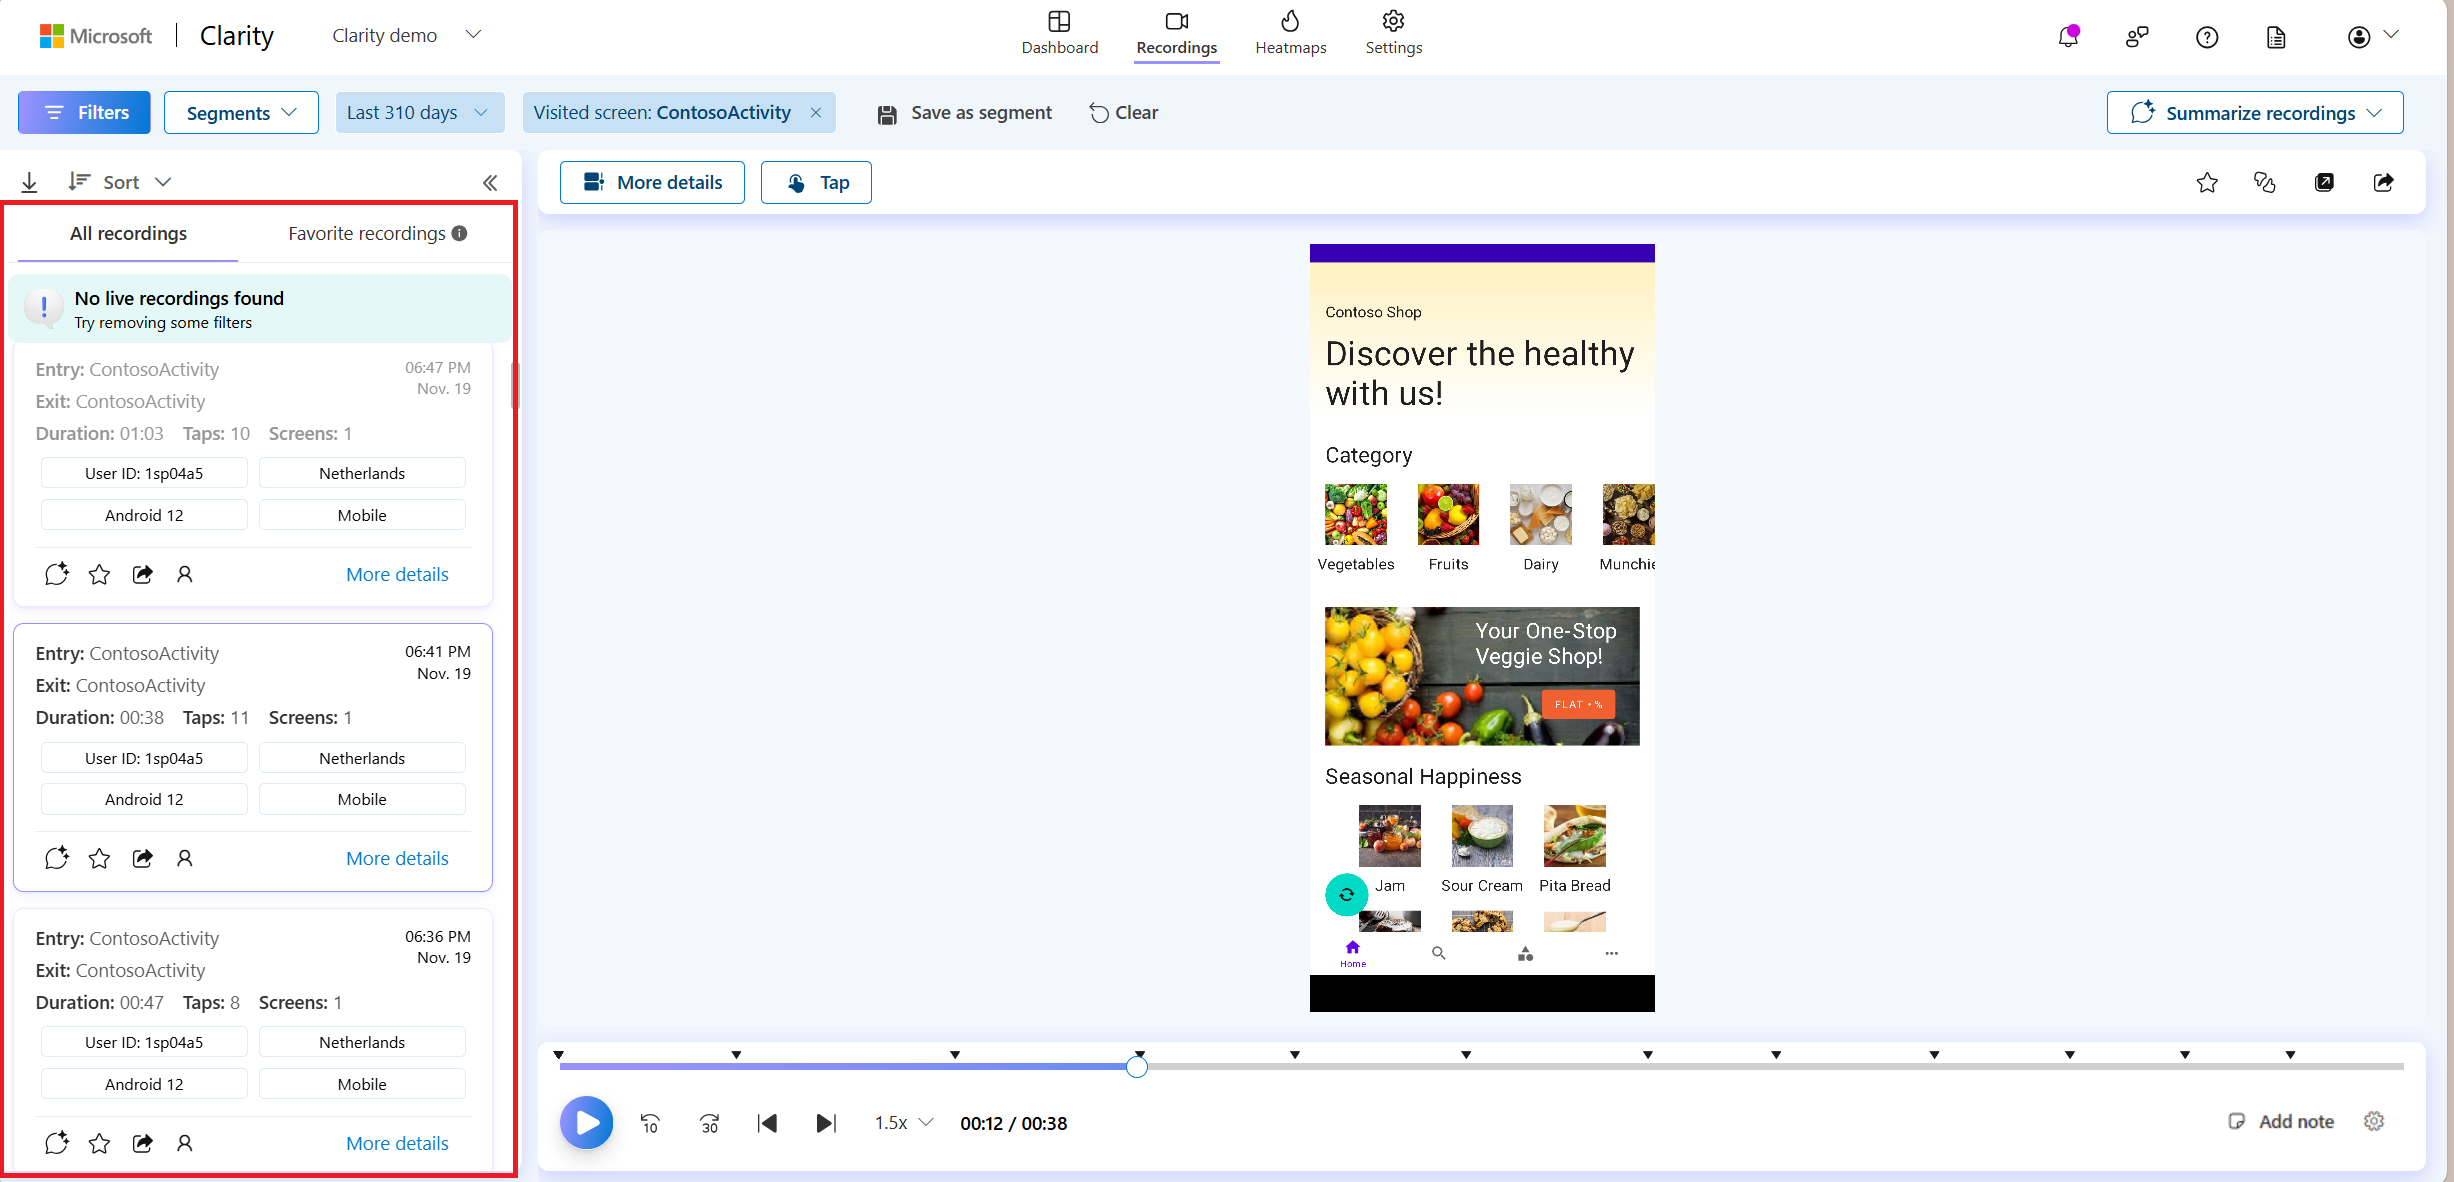Open the Last 310 days date range

tap(419, 113)
